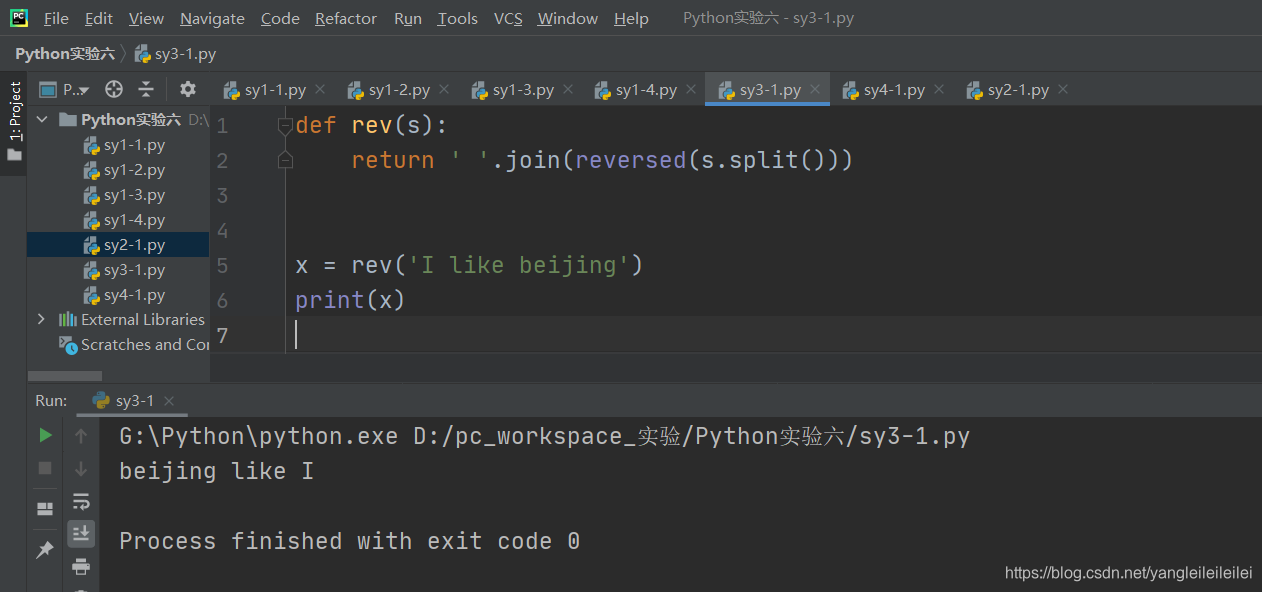Click line number 5 in the gutter

pyautogui.click(x=222, y=265)
